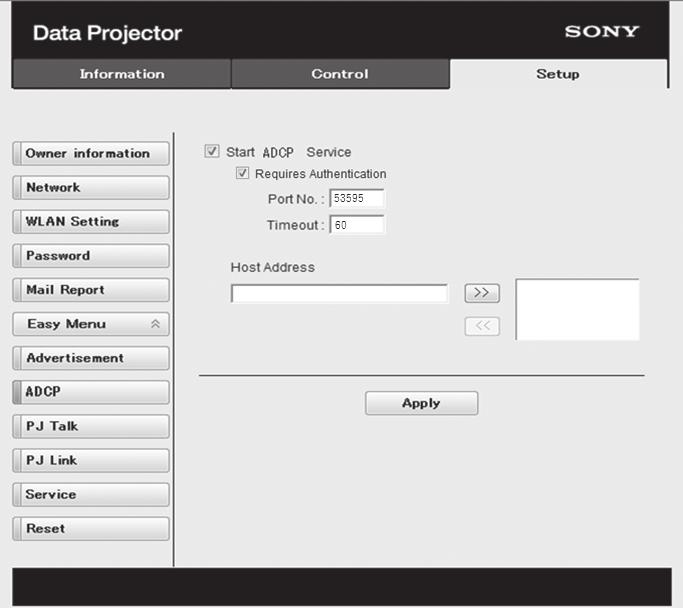This screenshot has width=683, height=608.
Task: Open the Reset page
Action: (91, 529)
